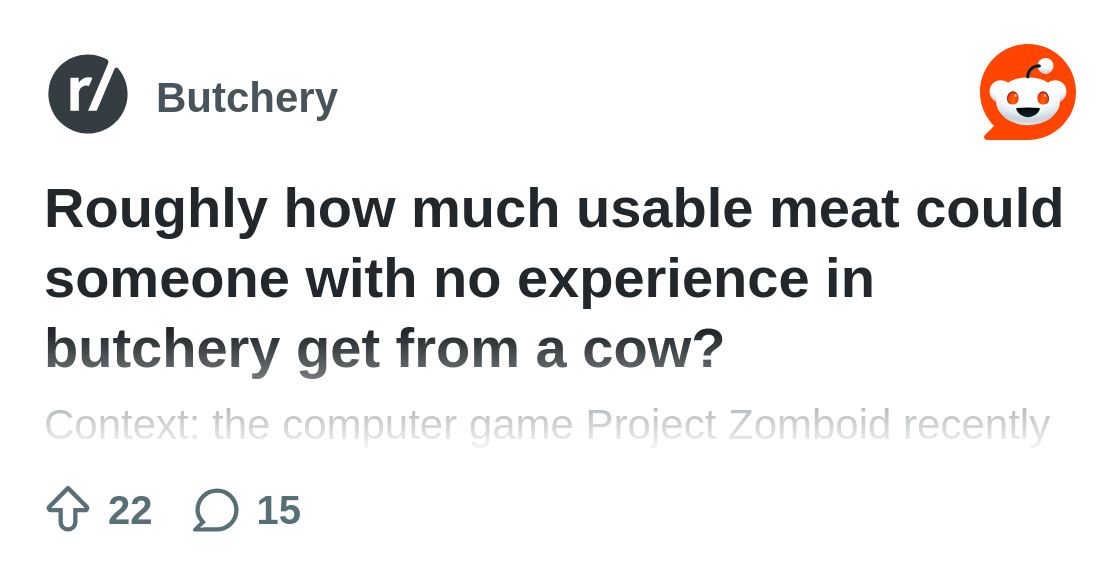Click the title line 'someone with no experience in'
The image size is (1120, 584).
coord(459,278)
